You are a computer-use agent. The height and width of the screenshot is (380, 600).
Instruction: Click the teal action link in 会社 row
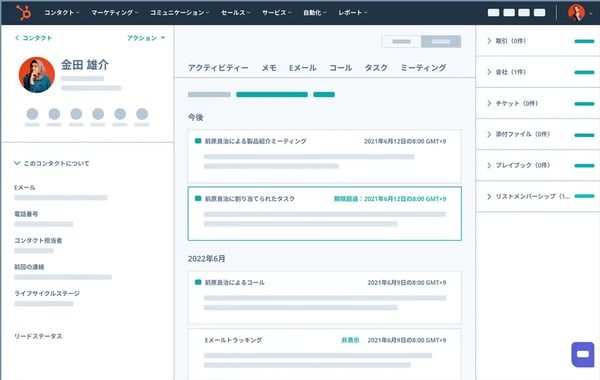point(584,72)
